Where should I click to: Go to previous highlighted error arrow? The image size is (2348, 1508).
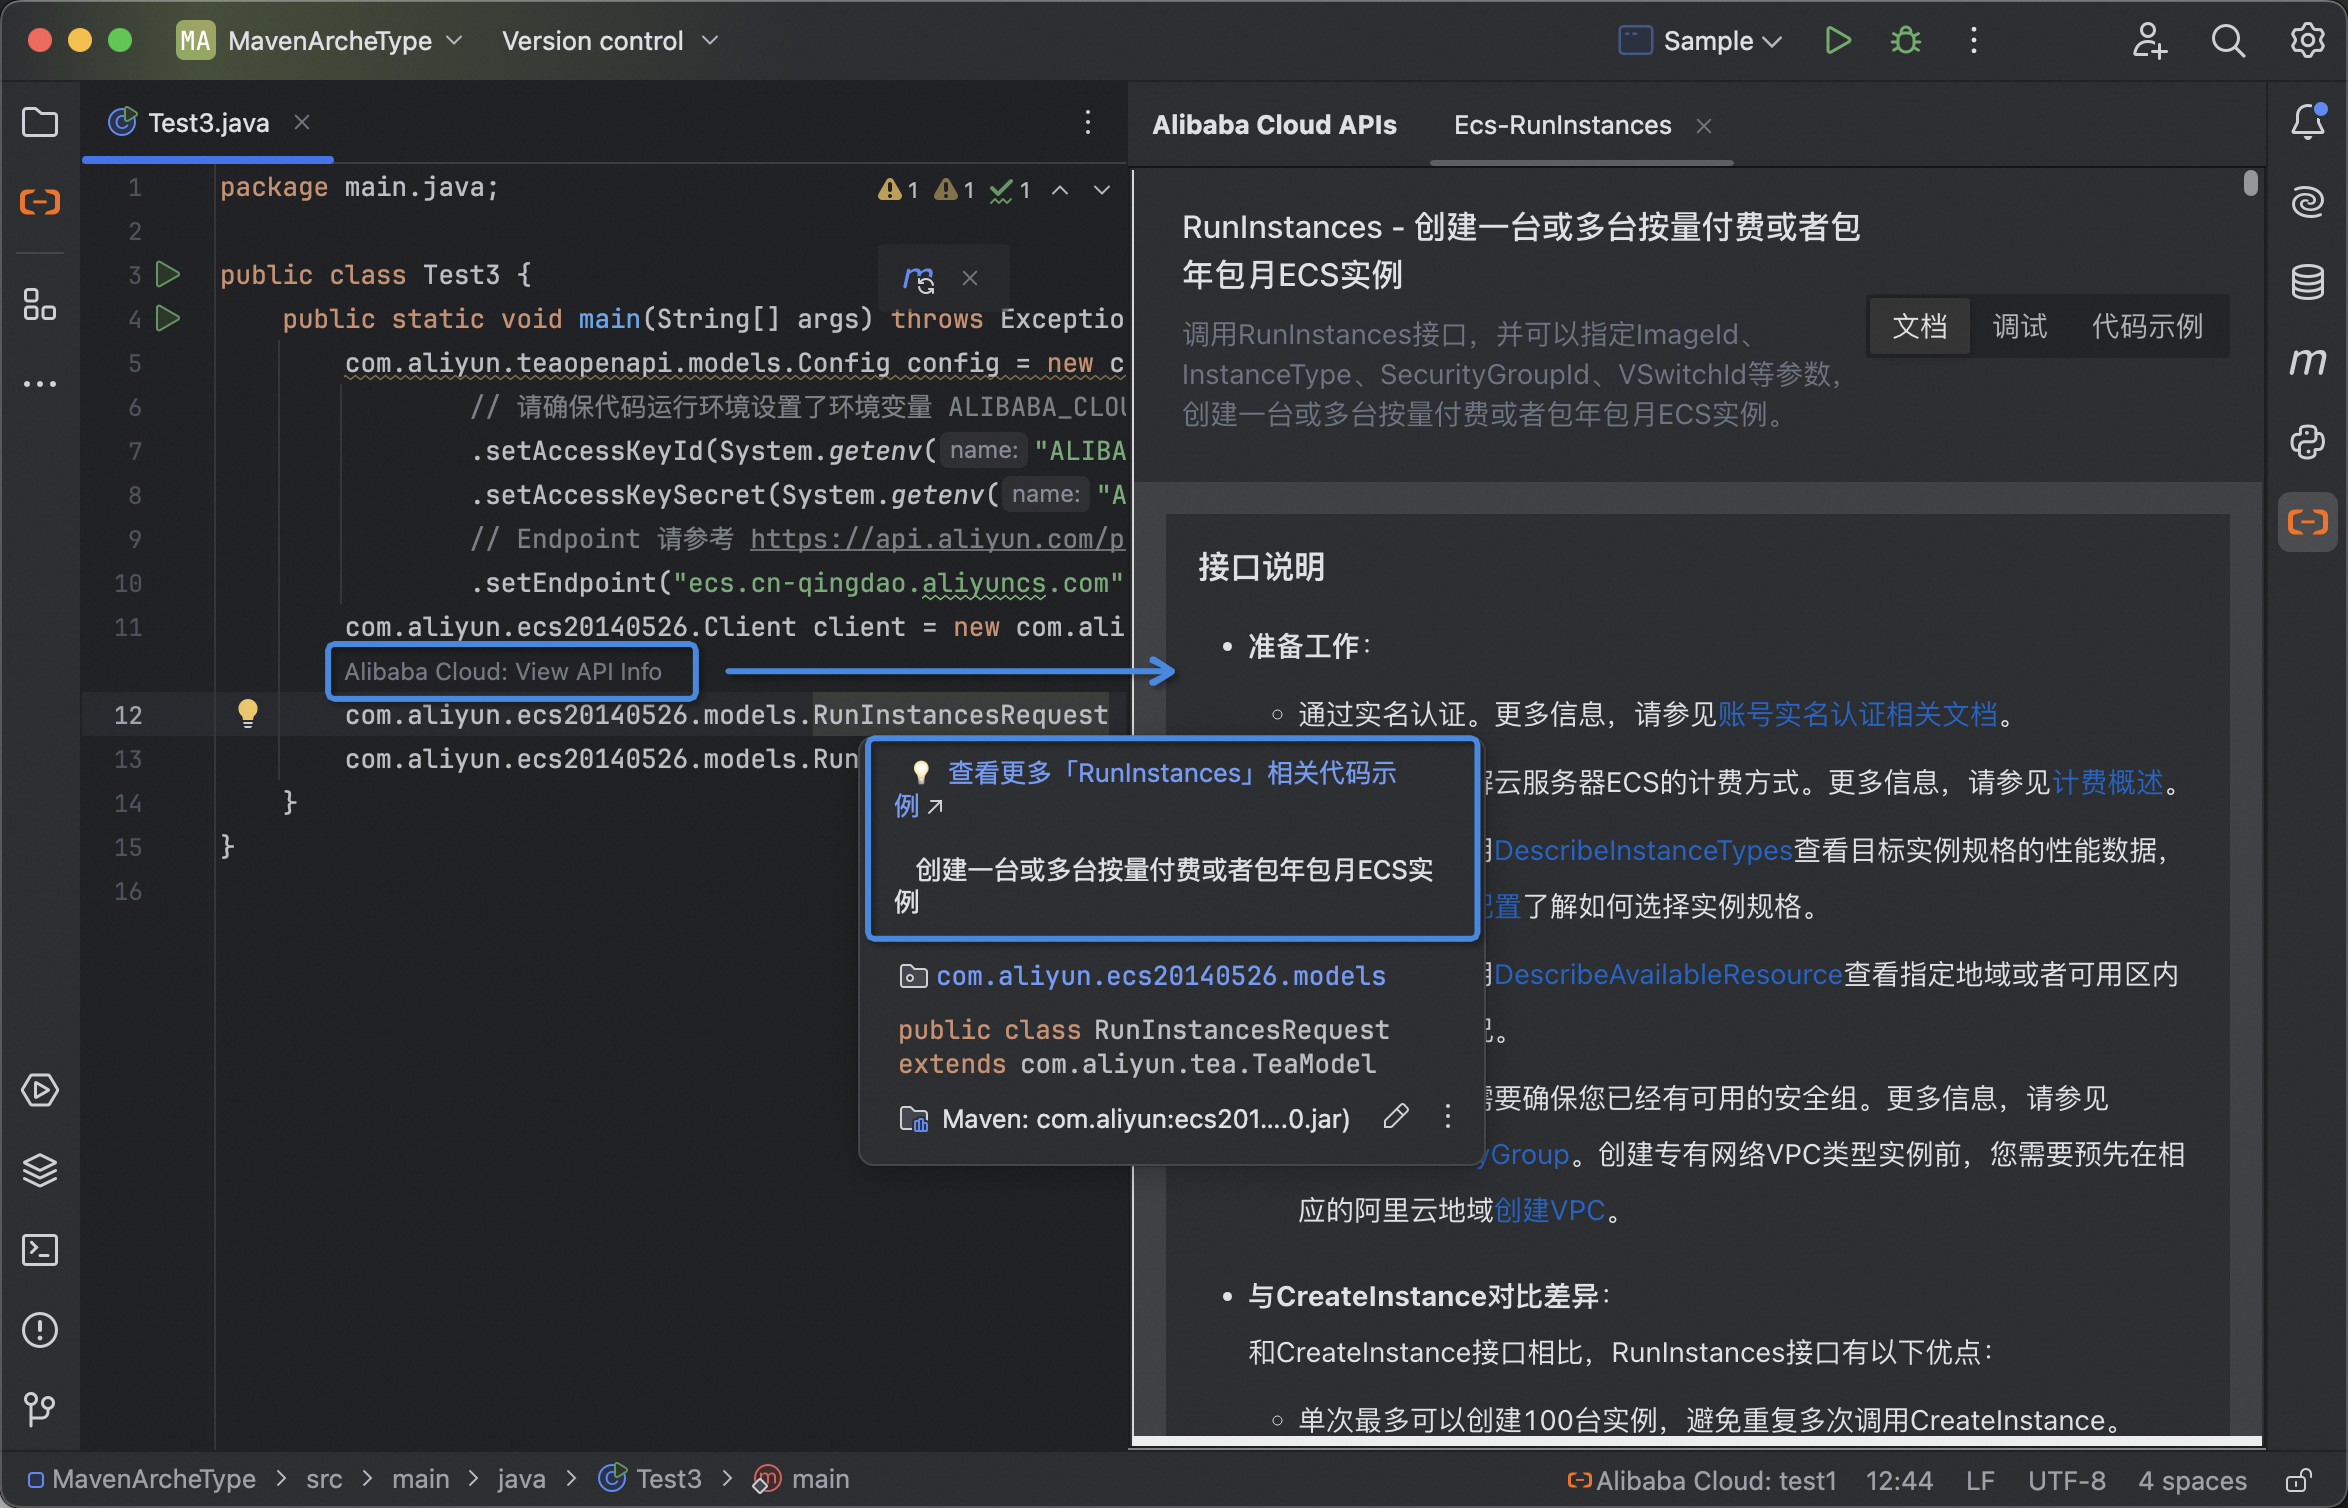click(1060, 190)
